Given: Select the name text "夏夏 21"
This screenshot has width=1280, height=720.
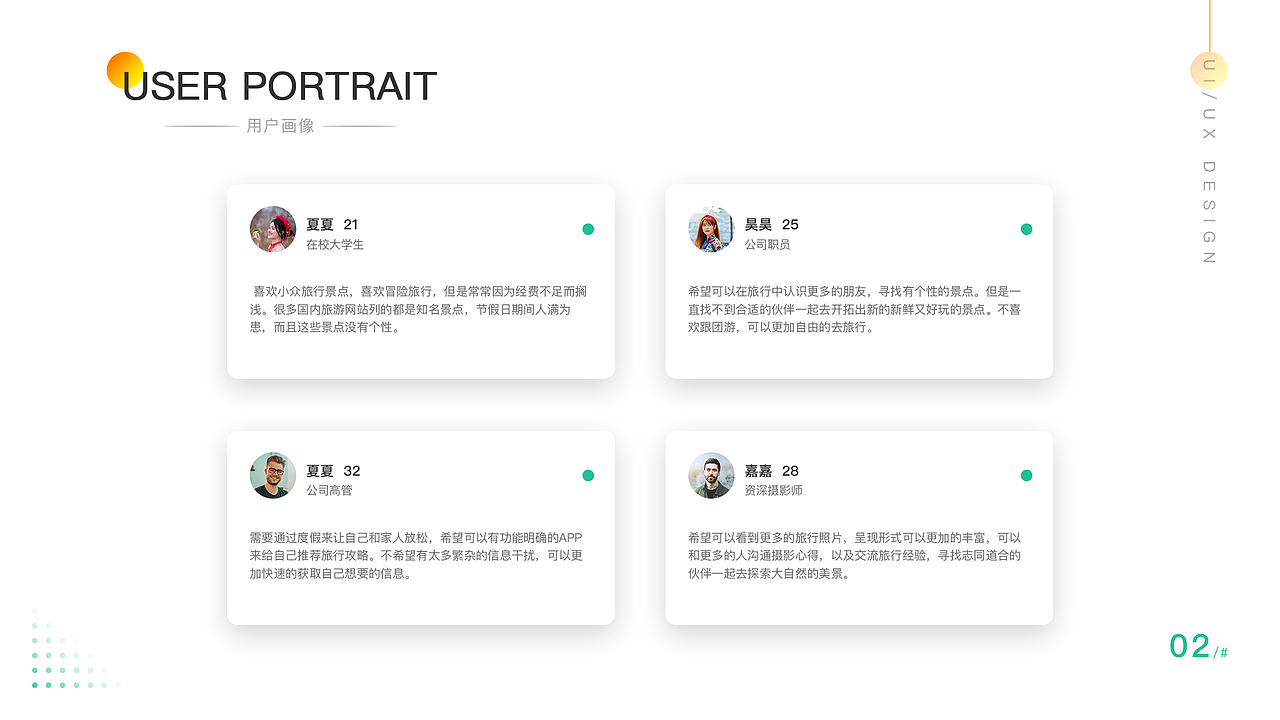Looking at the screenshot, I should 332,224.
